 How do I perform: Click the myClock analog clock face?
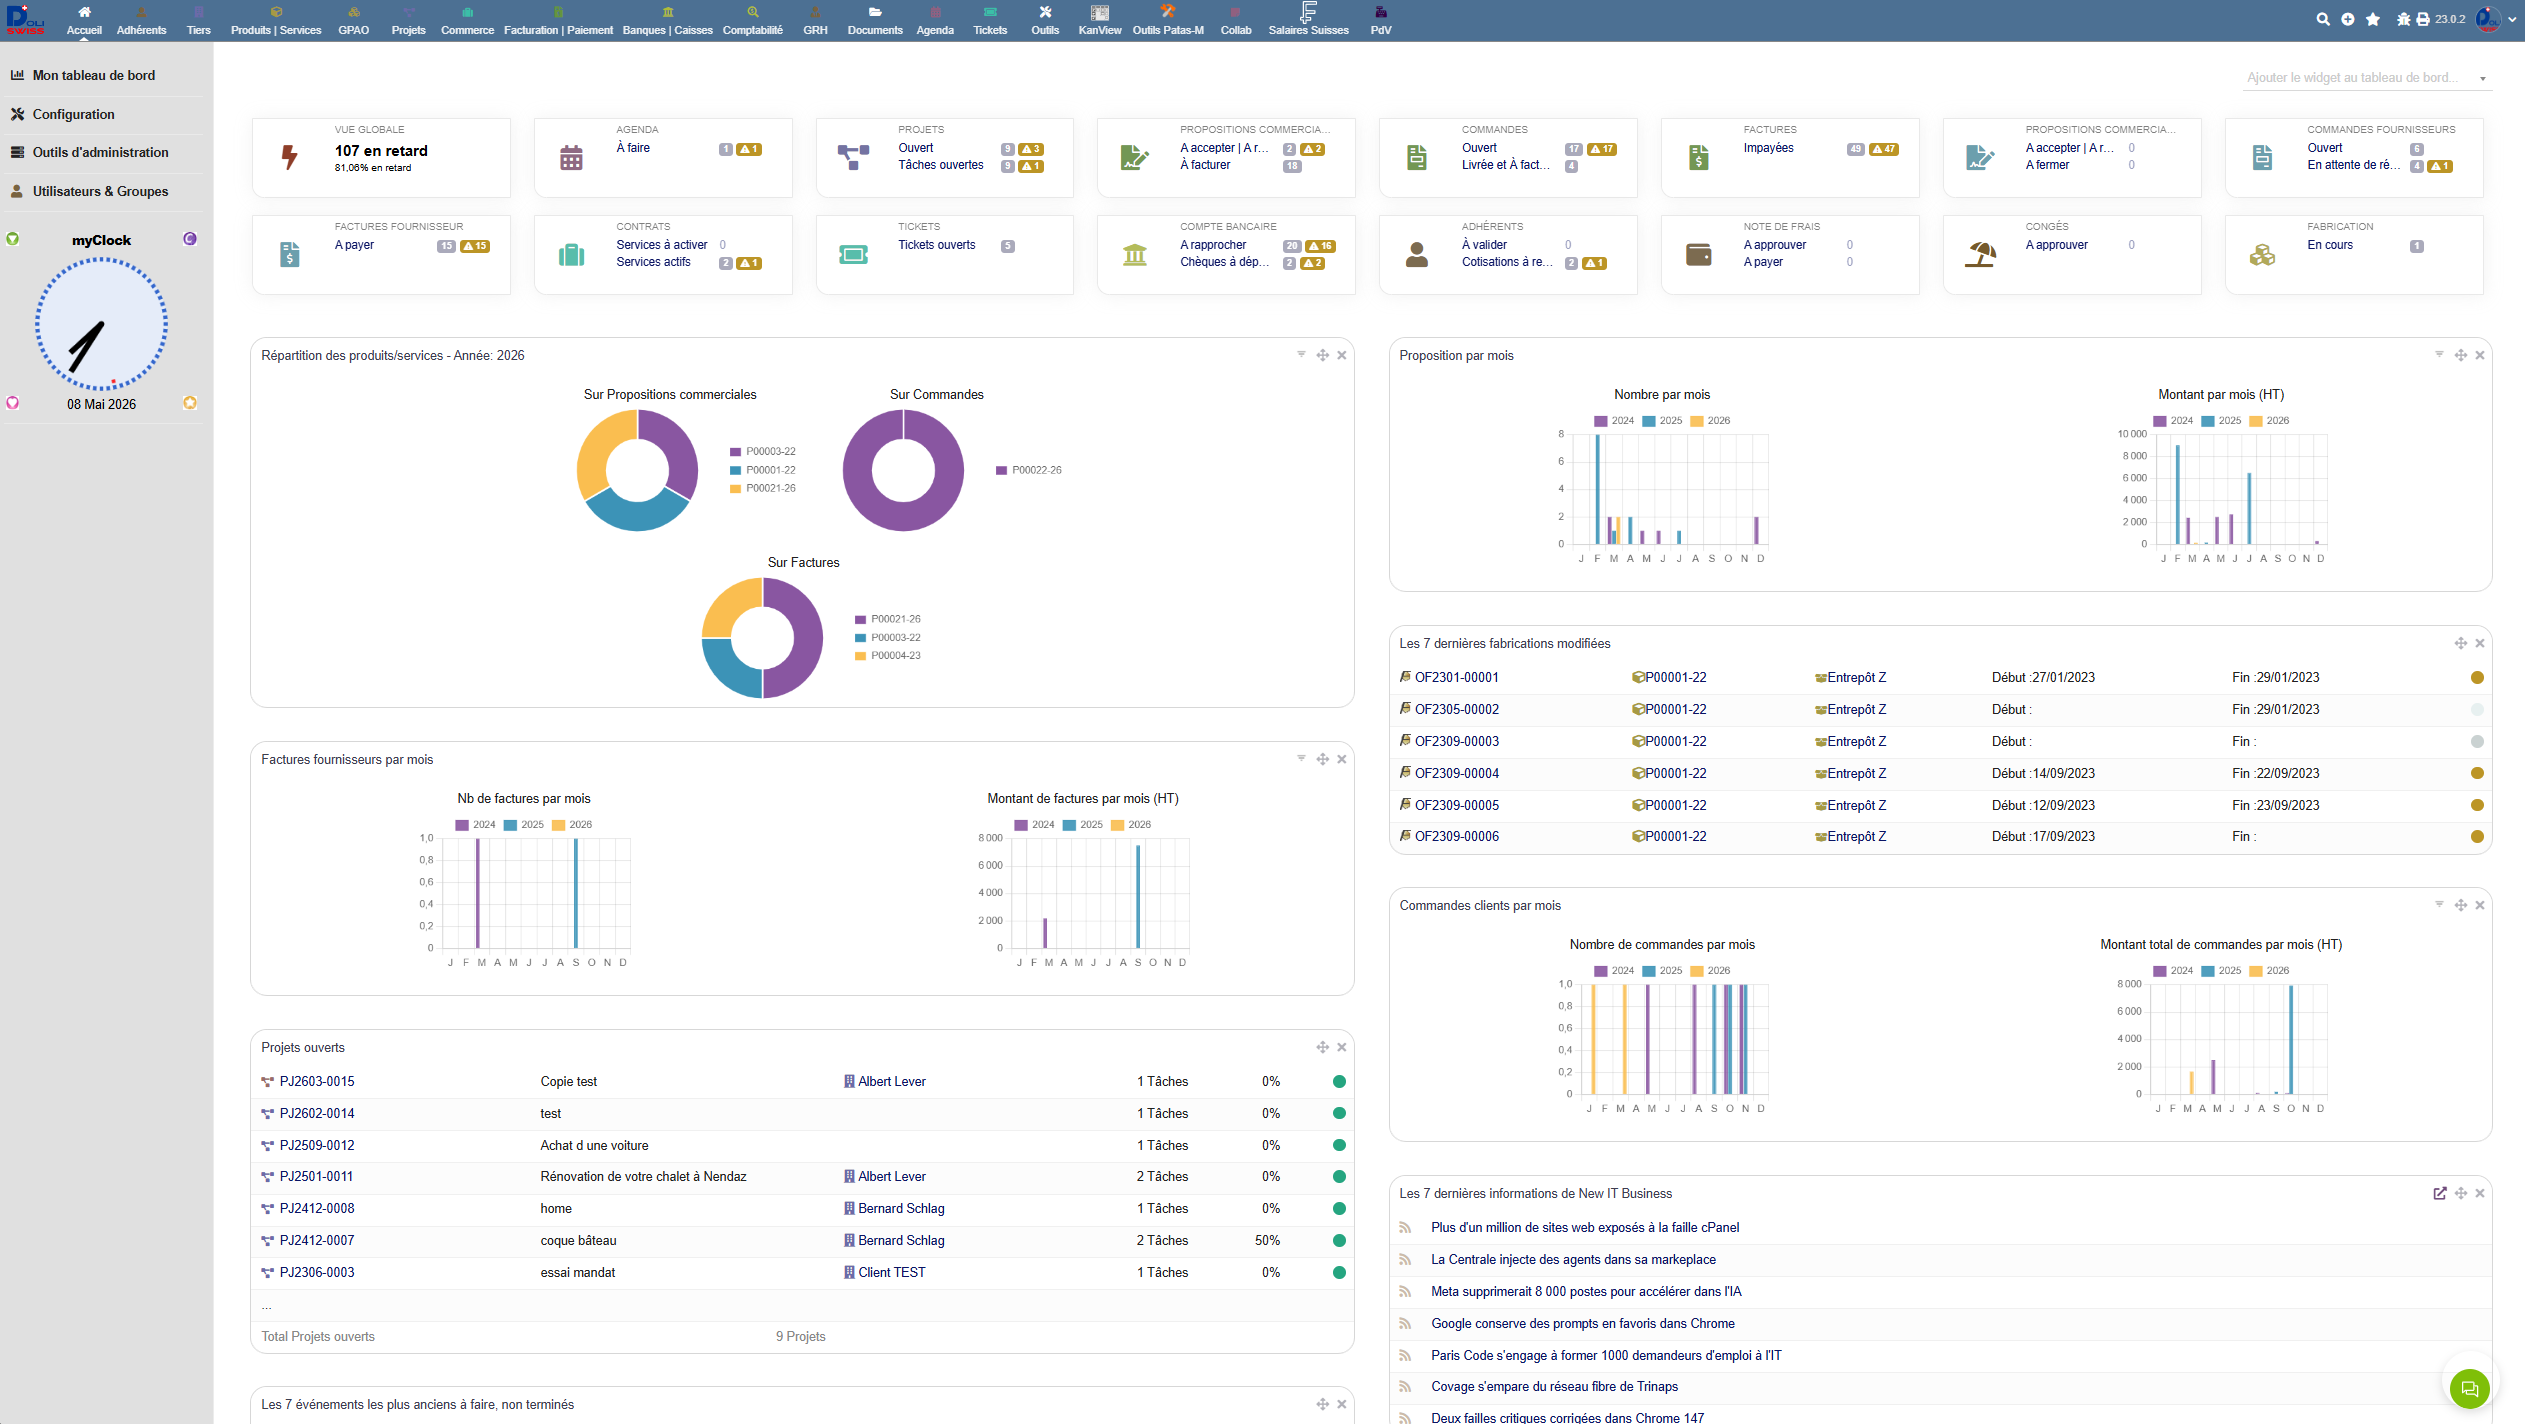pos(101,324)
